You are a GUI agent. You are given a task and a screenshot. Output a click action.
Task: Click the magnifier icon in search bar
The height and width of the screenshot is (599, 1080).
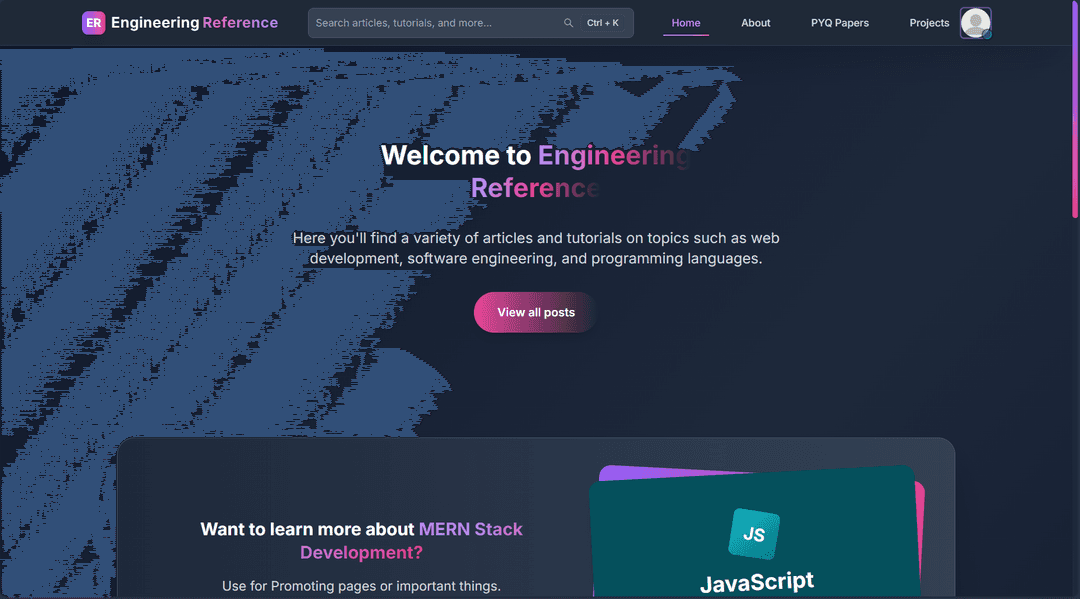click(x=568, y=23)
